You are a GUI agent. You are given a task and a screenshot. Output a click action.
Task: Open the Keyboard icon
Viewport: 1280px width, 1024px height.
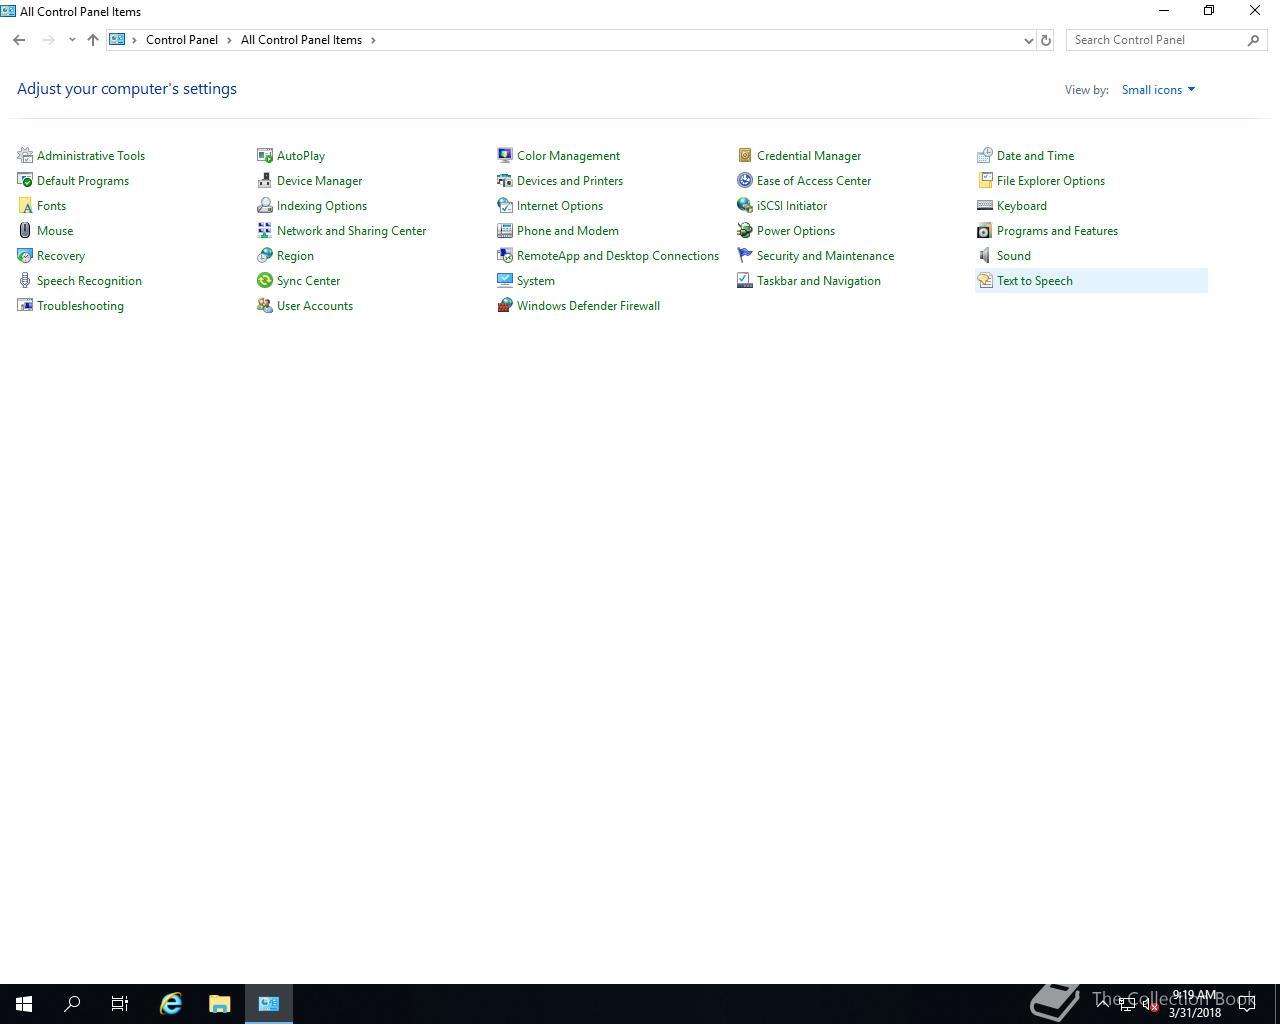(x=985, y=205)
